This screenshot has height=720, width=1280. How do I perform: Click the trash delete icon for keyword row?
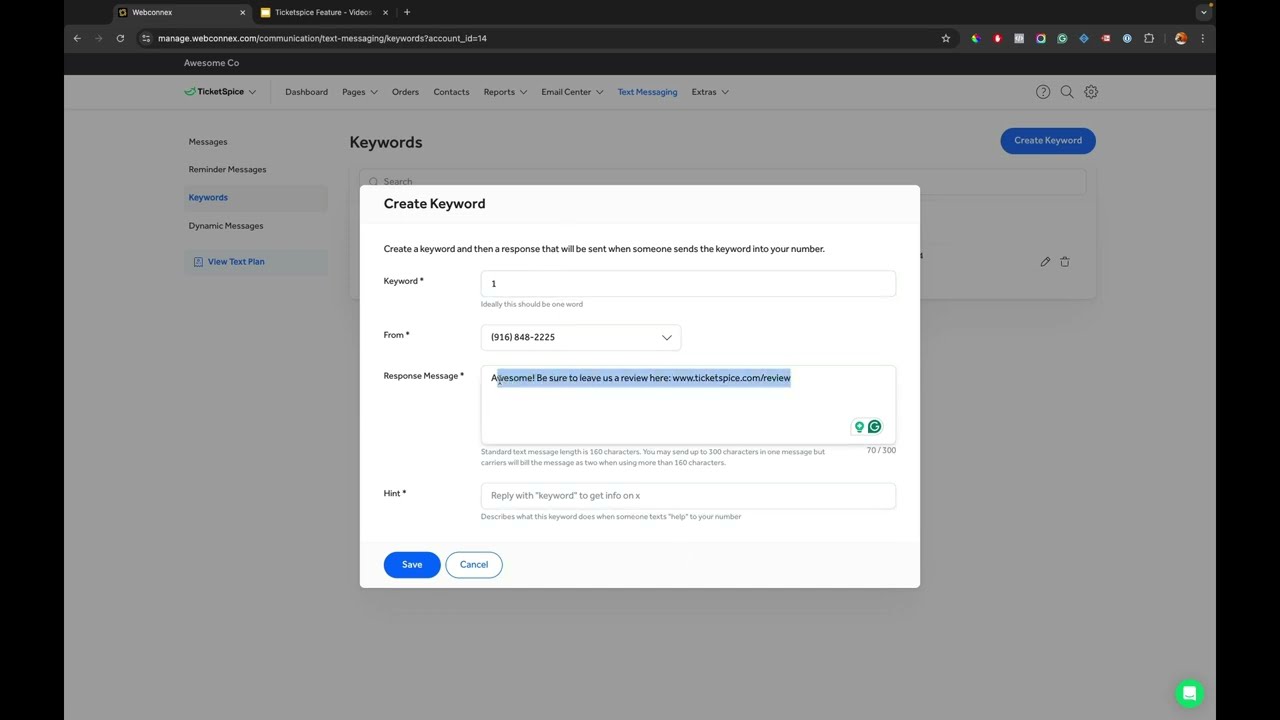coord(1065,262)
